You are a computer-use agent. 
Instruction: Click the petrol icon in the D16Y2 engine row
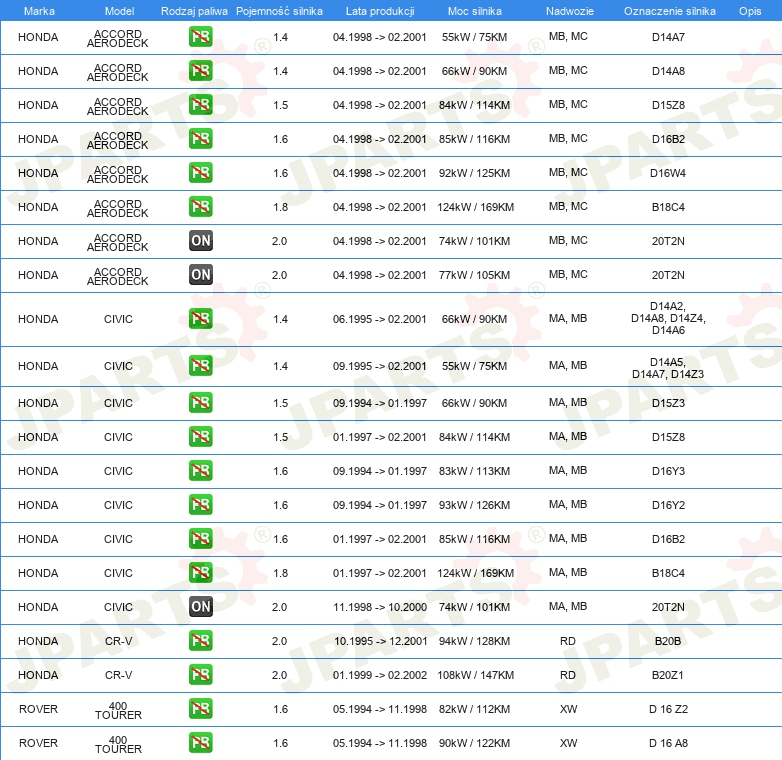200,504
